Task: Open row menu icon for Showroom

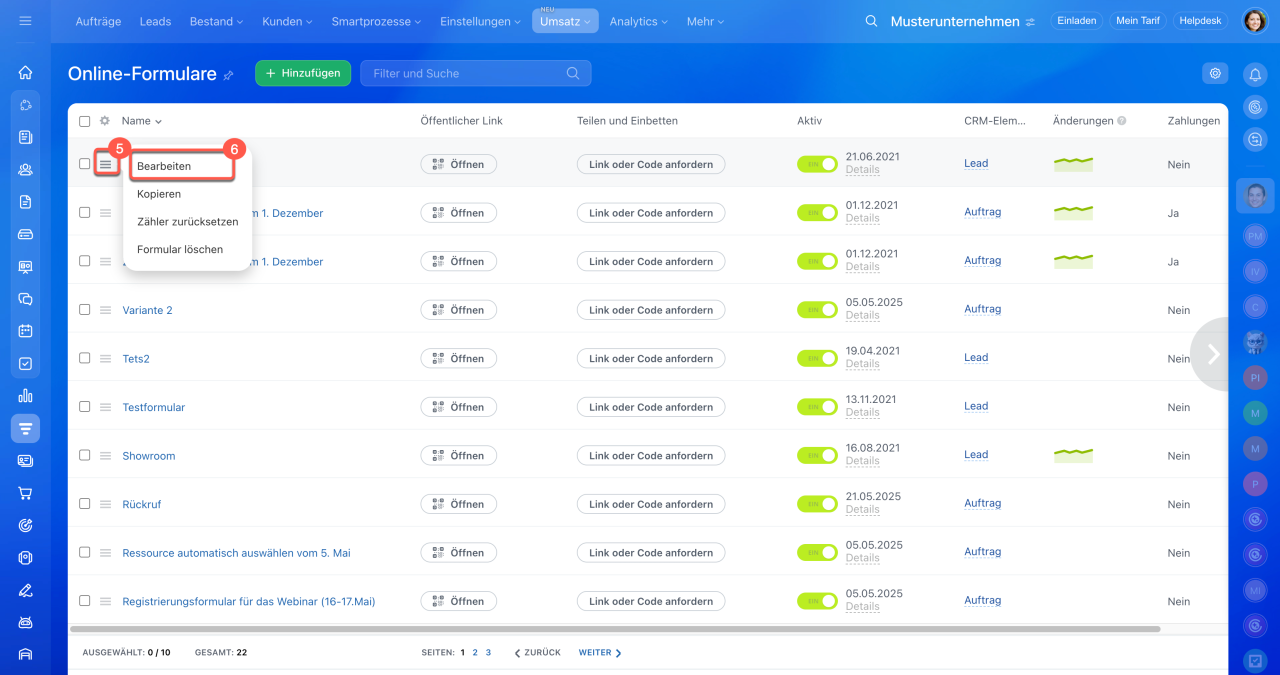Action: [105, 456]
